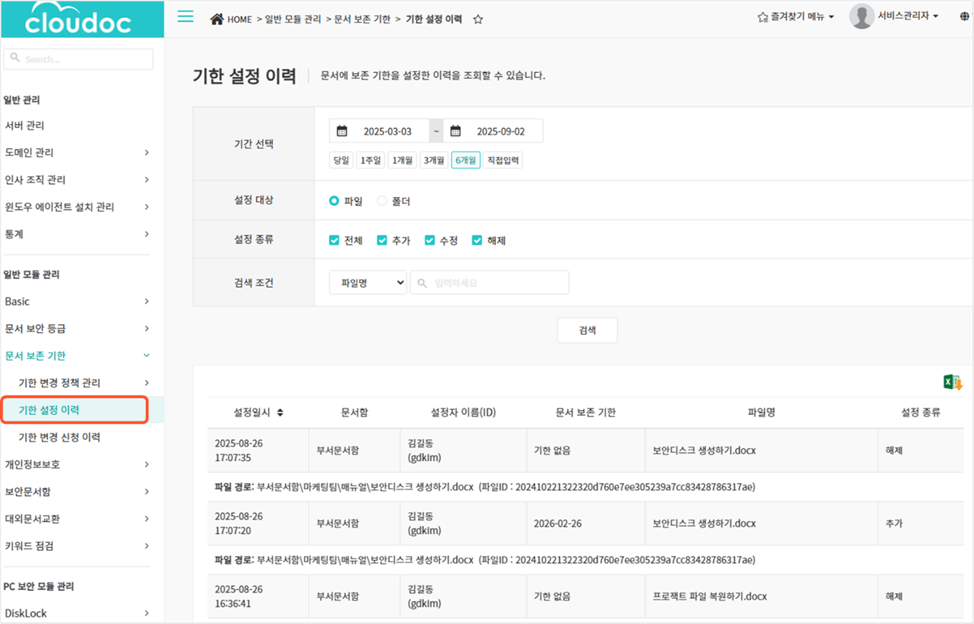
Task: Open 서버 관리 in sidebar
Action: (x=25, y=126)
